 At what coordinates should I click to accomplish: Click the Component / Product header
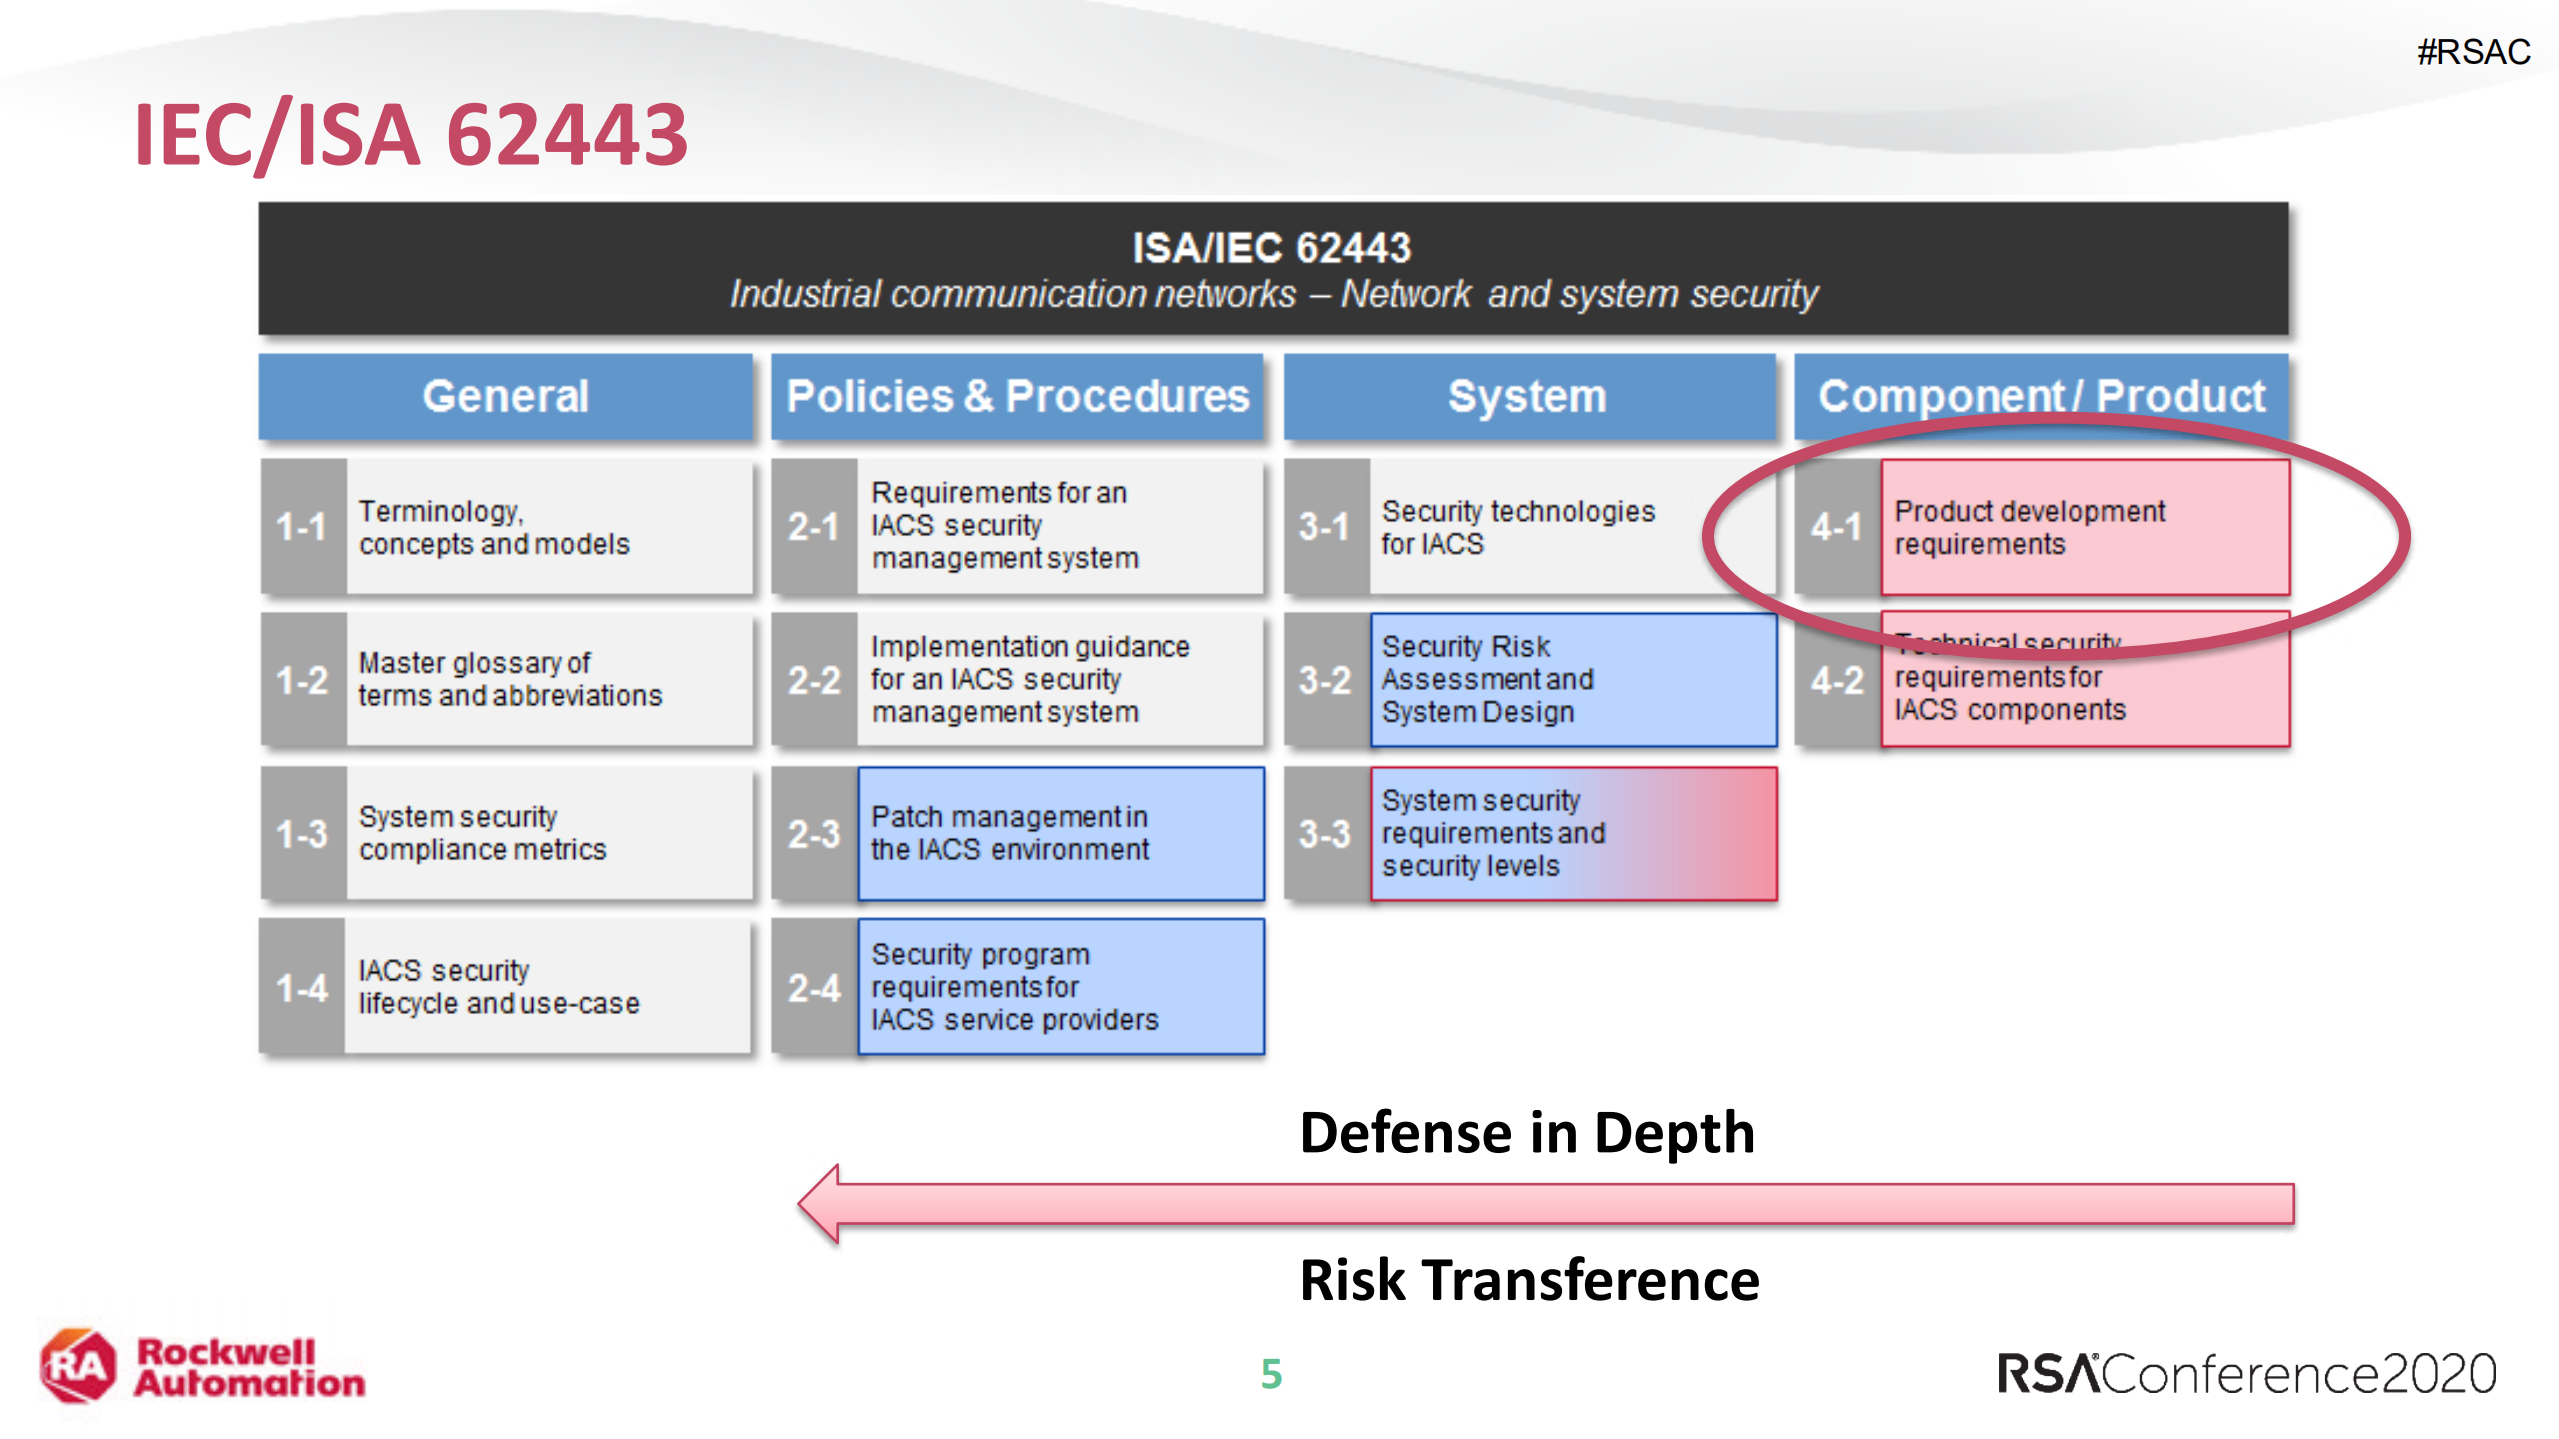(2040, 396)
